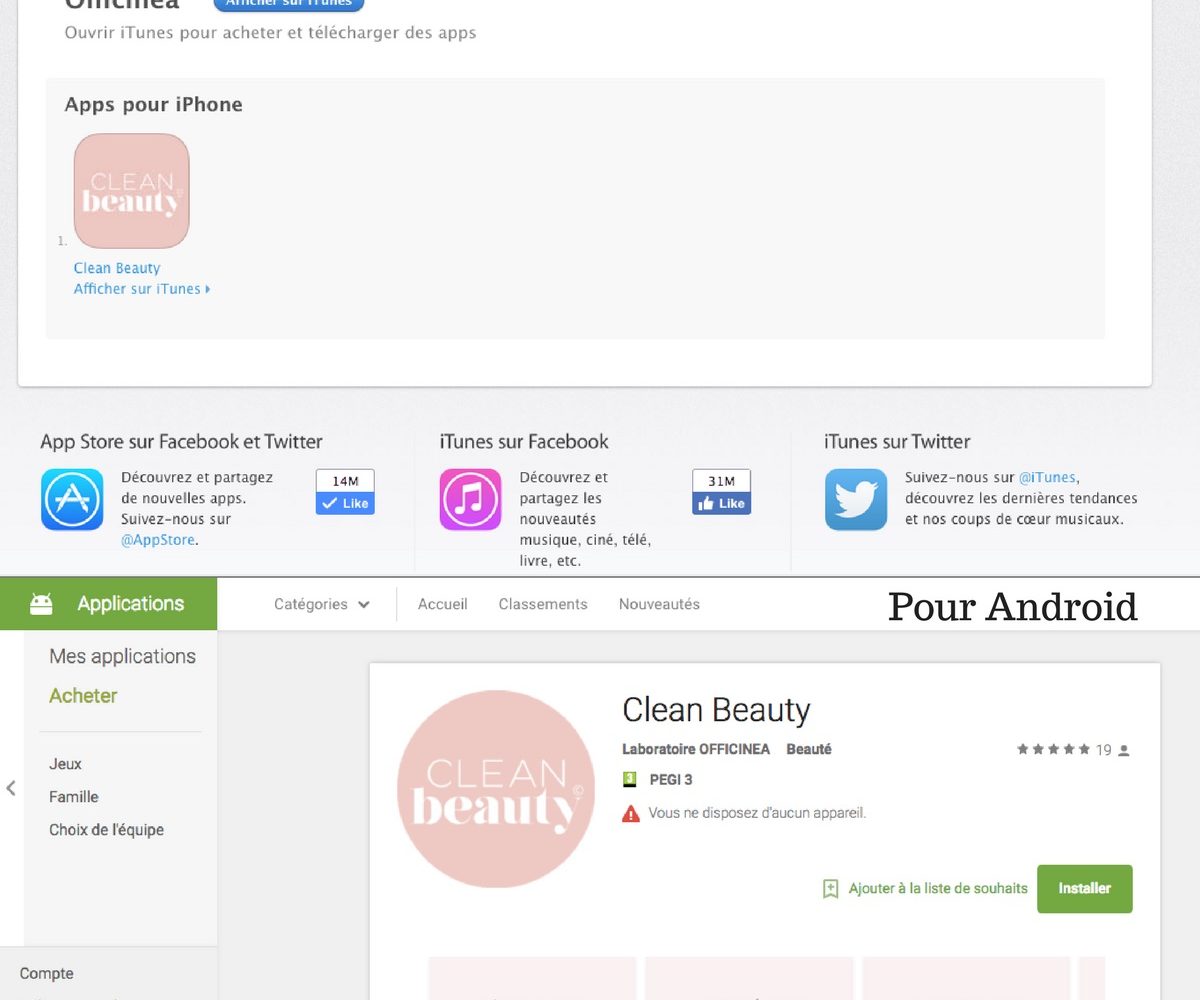
Task: Like the App Store Facebook page
Action: pos(345,504)
